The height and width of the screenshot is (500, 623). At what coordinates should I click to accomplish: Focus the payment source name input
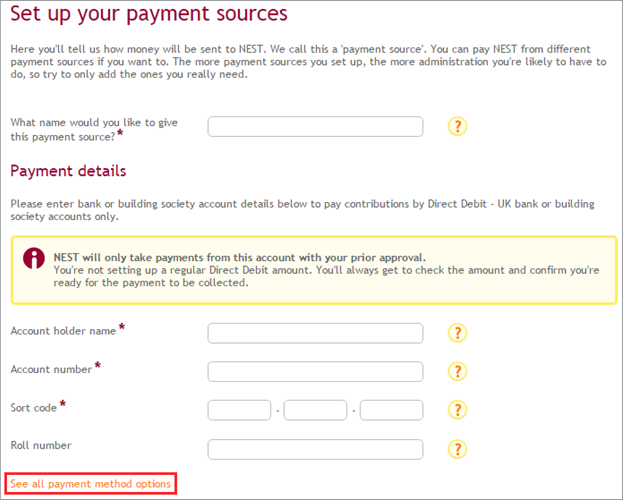coord(315,126)
